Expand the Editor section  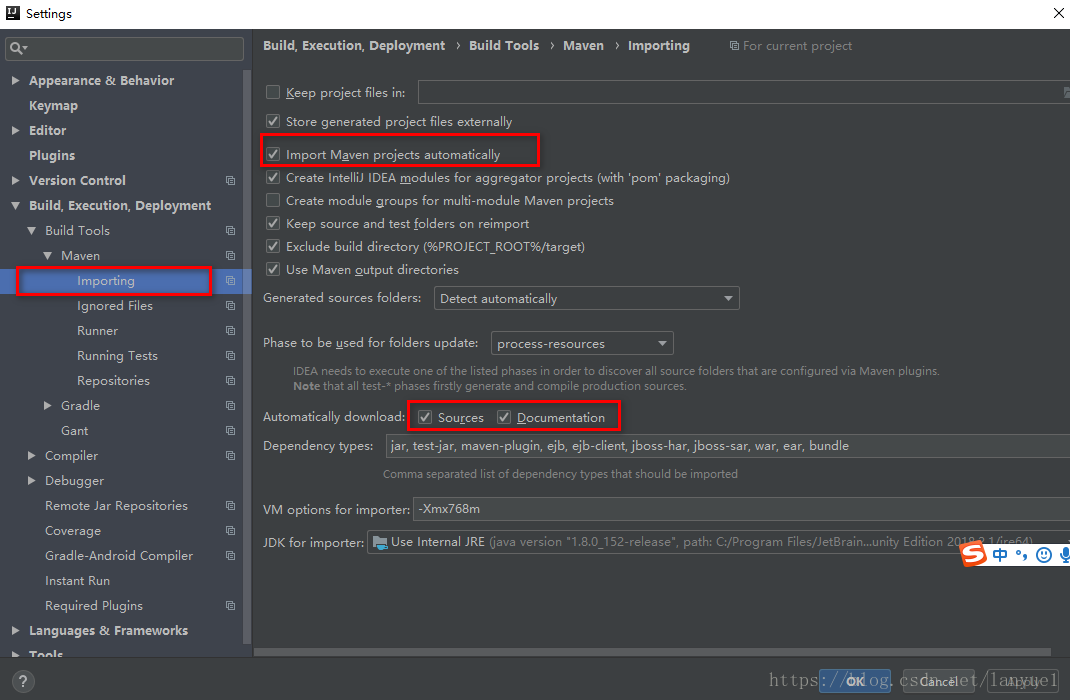click(x=15, y=130)
